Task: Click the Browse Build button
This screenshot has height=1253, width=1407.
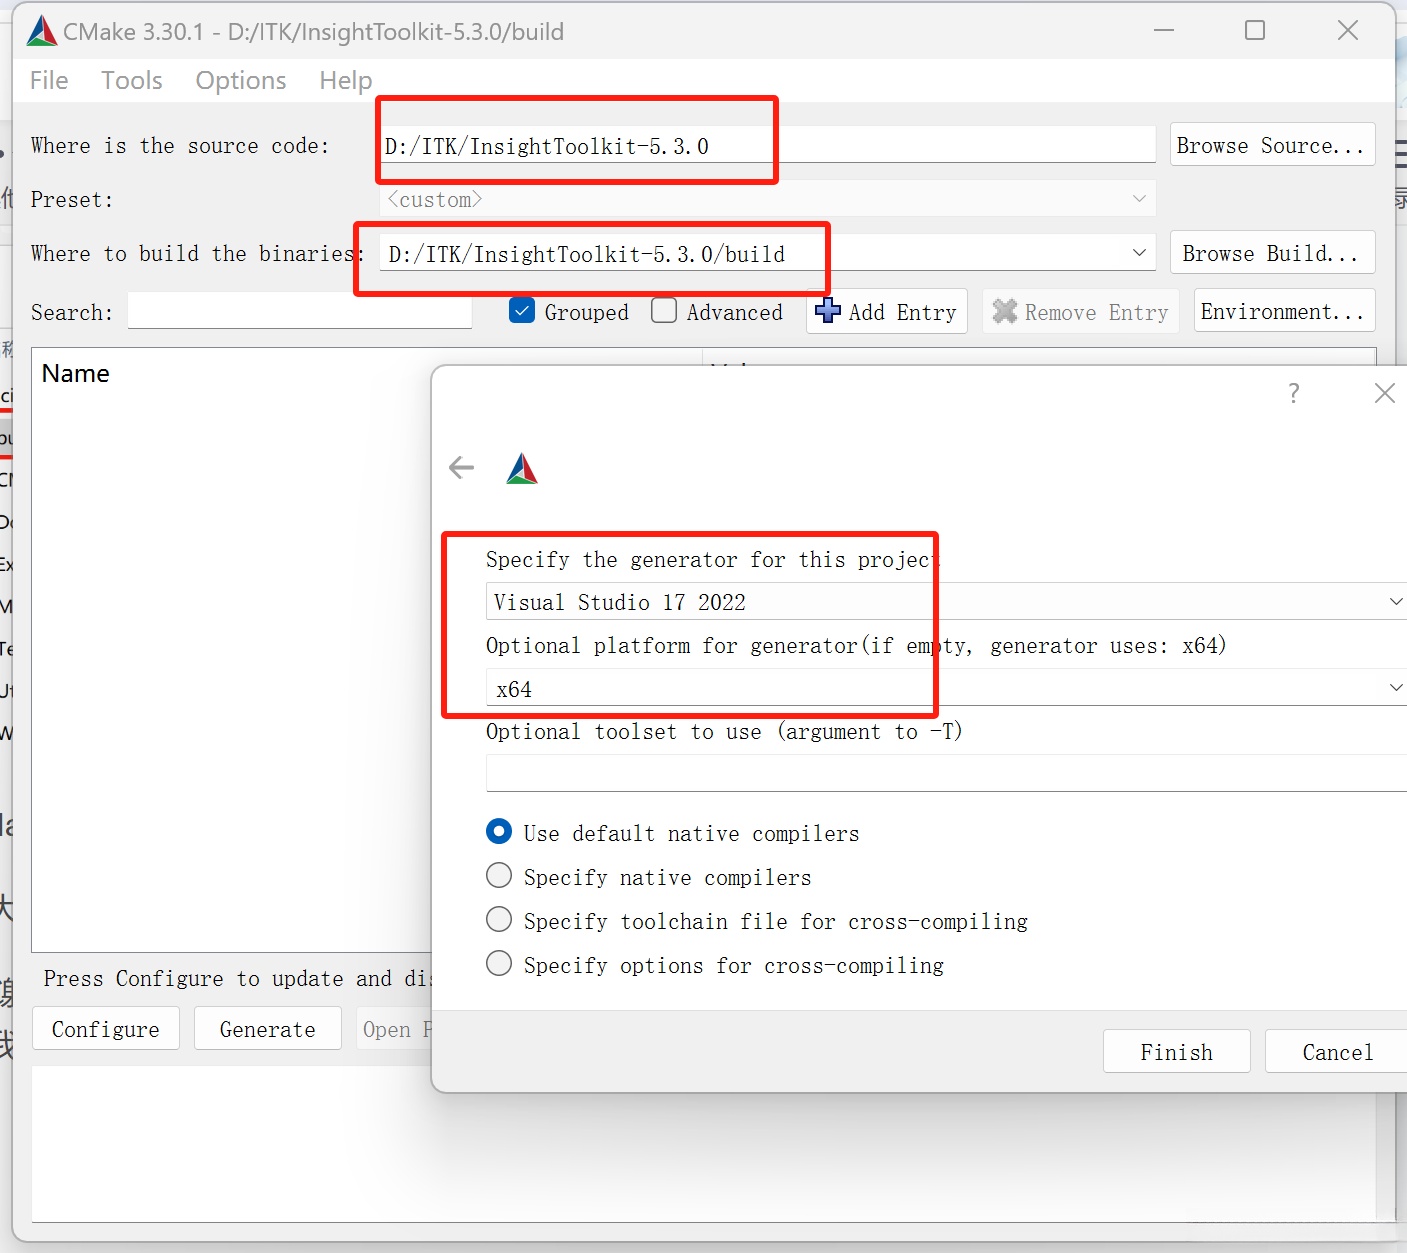Action: tap(1272, 253)
